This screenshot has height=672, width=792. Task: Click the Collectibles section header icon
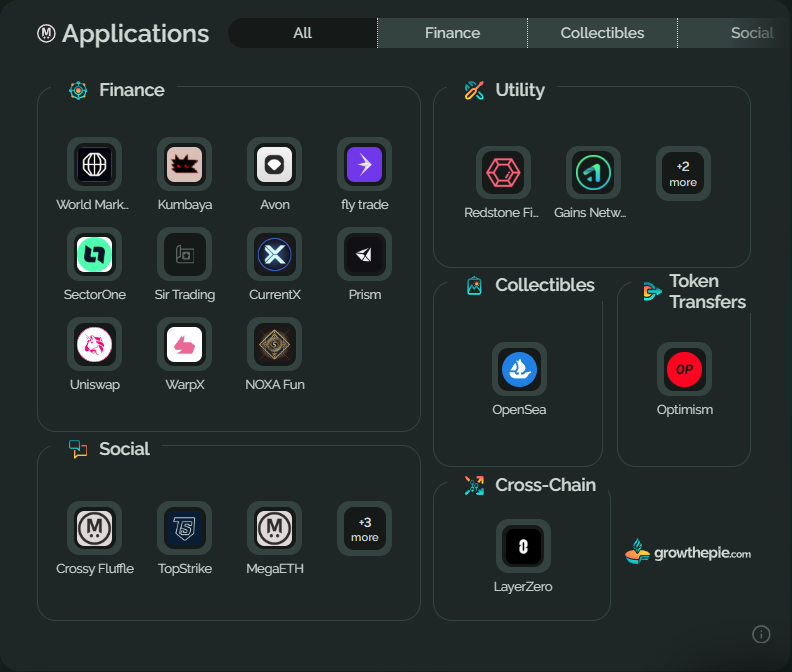tap(474, 285)
